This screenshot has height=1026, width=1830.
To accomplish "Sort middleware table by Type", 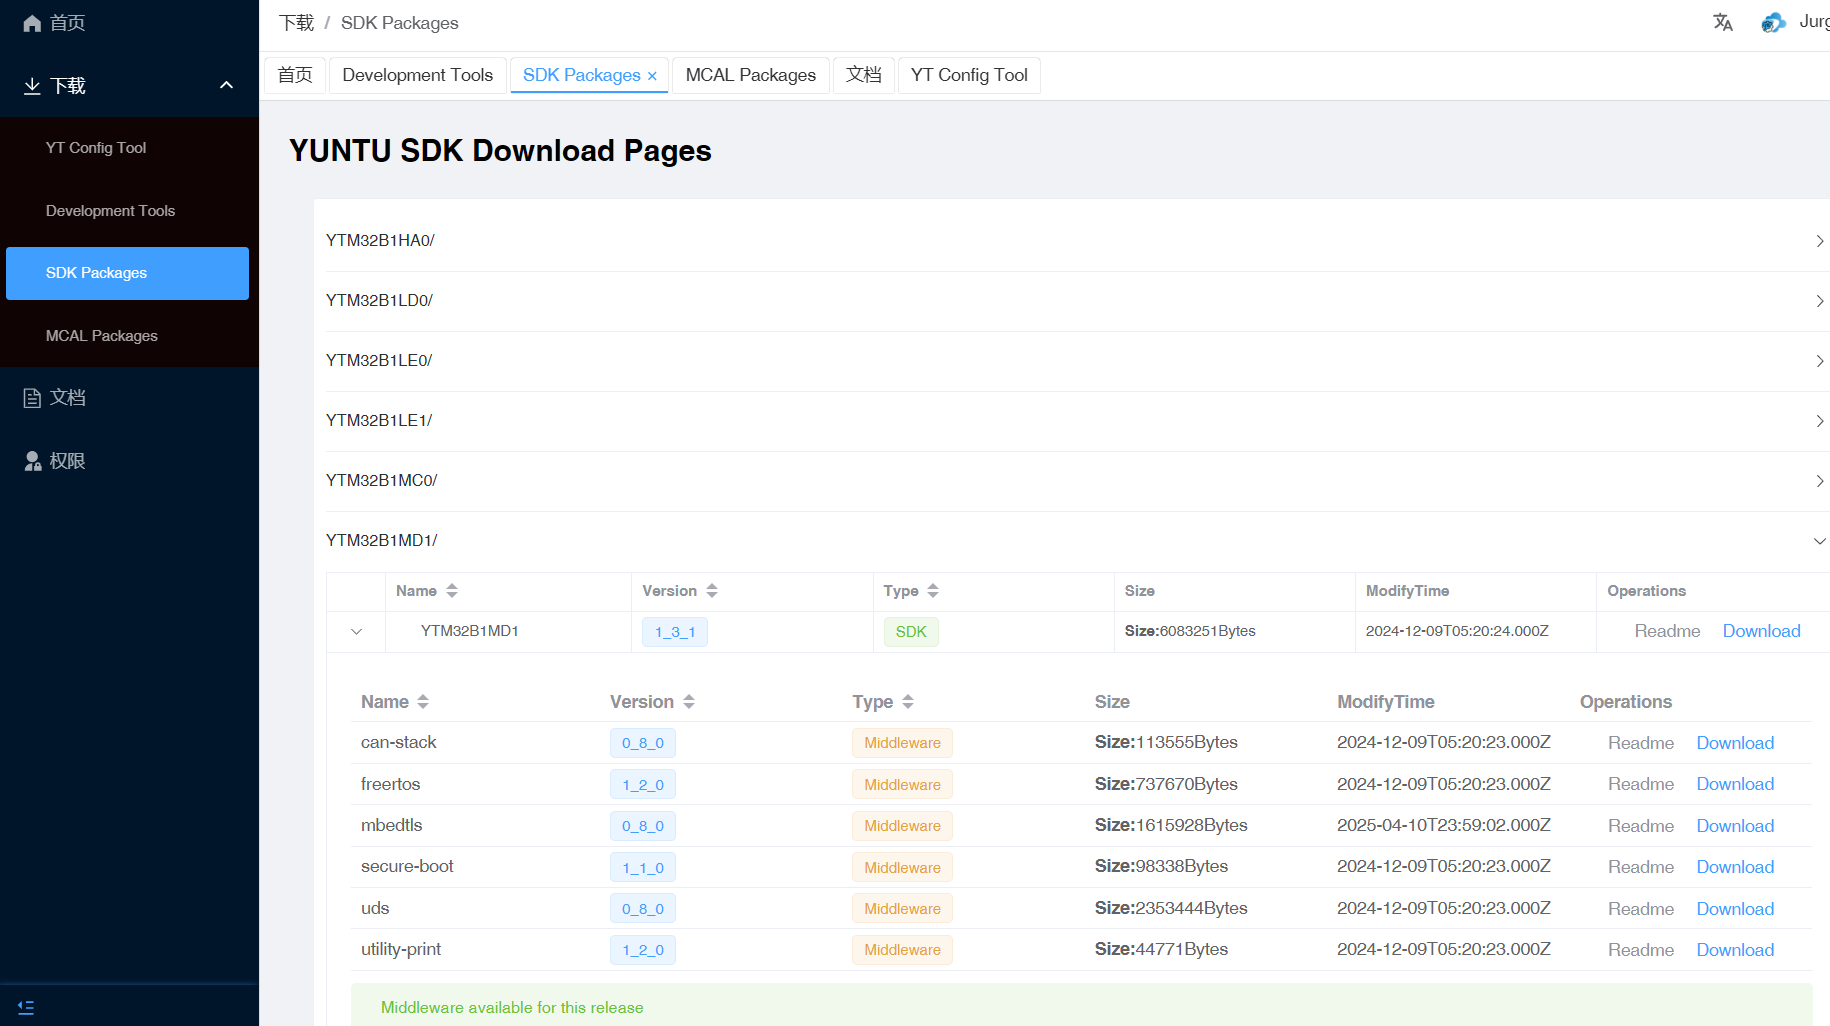I will point(908,702).
